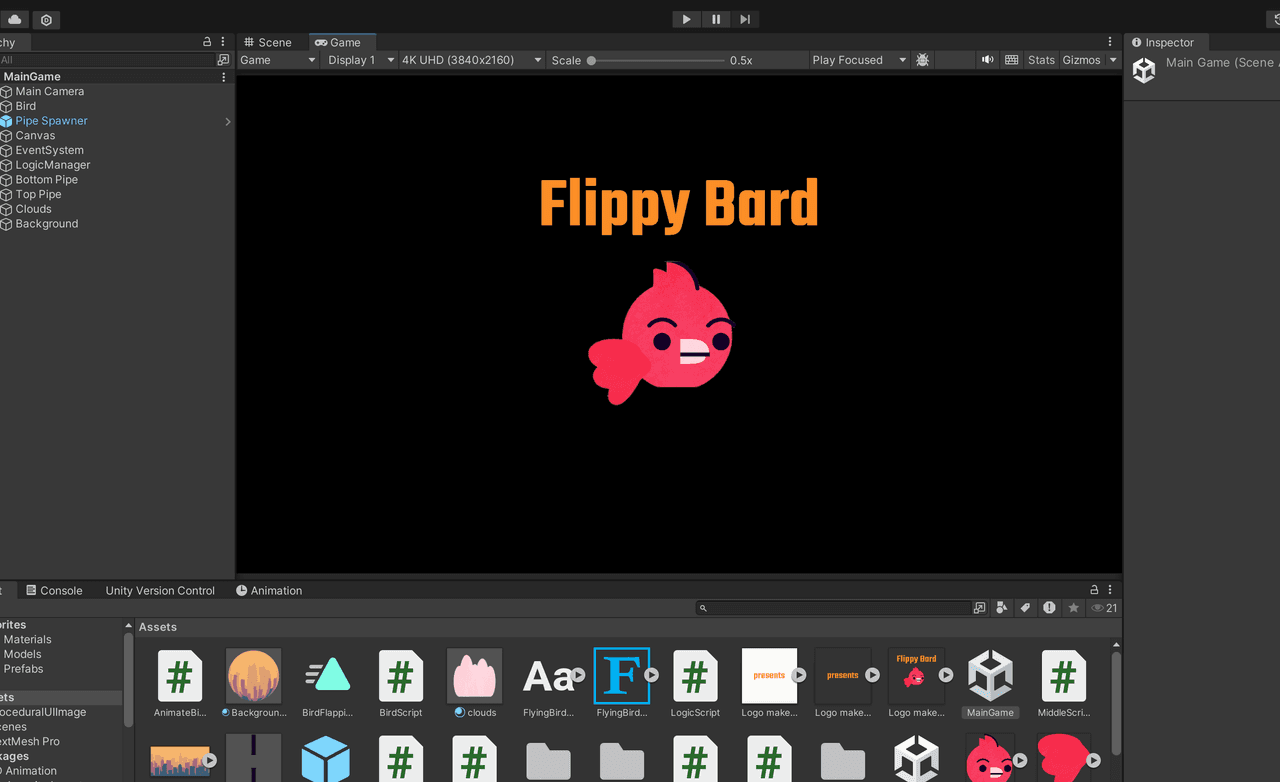The image size is (1280, 782).
Task: Toggle the Stats overlay button
Action: (1041, 60)
